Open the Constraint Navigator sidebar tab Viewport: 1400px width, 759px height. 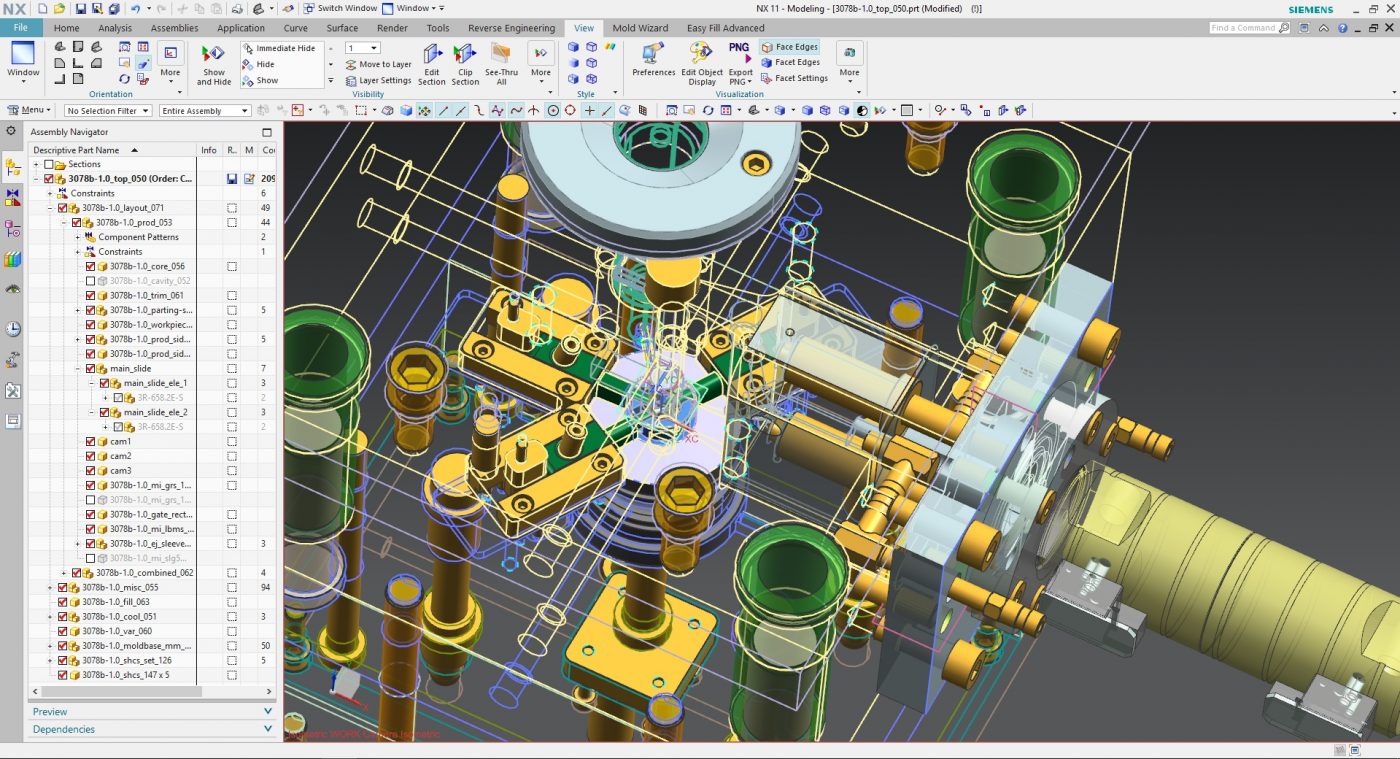click(12, 198)
